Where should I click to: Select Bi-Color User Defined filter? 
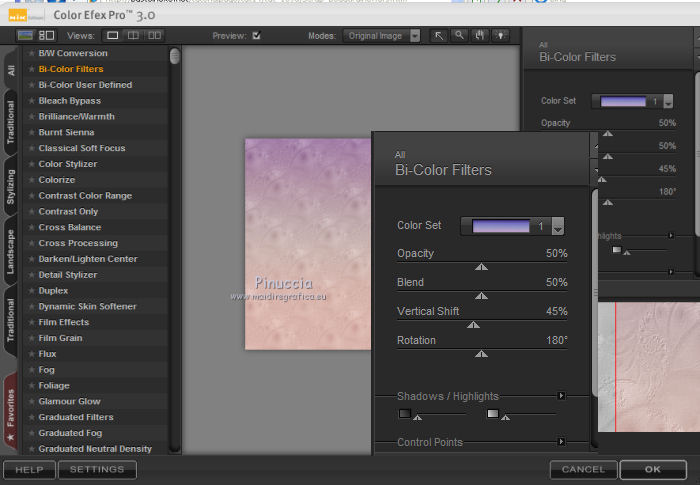[85, 85]
